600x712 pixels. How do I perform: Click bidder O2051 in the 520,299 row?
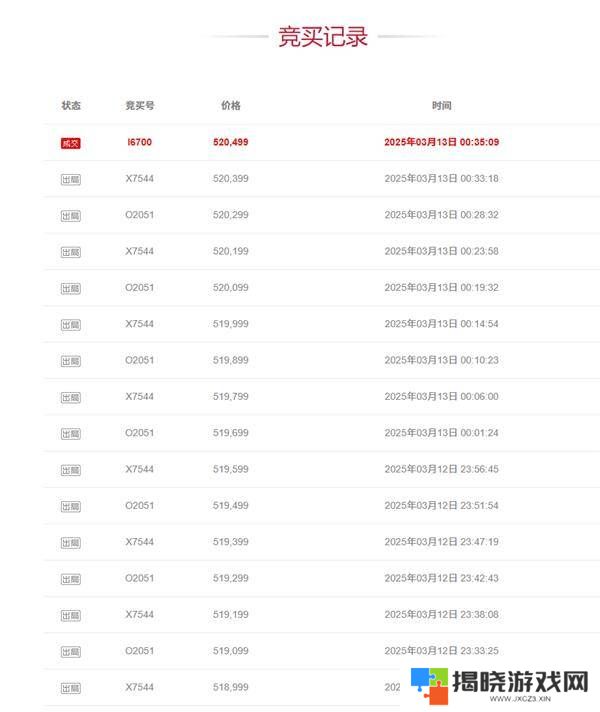click(139, 214)
